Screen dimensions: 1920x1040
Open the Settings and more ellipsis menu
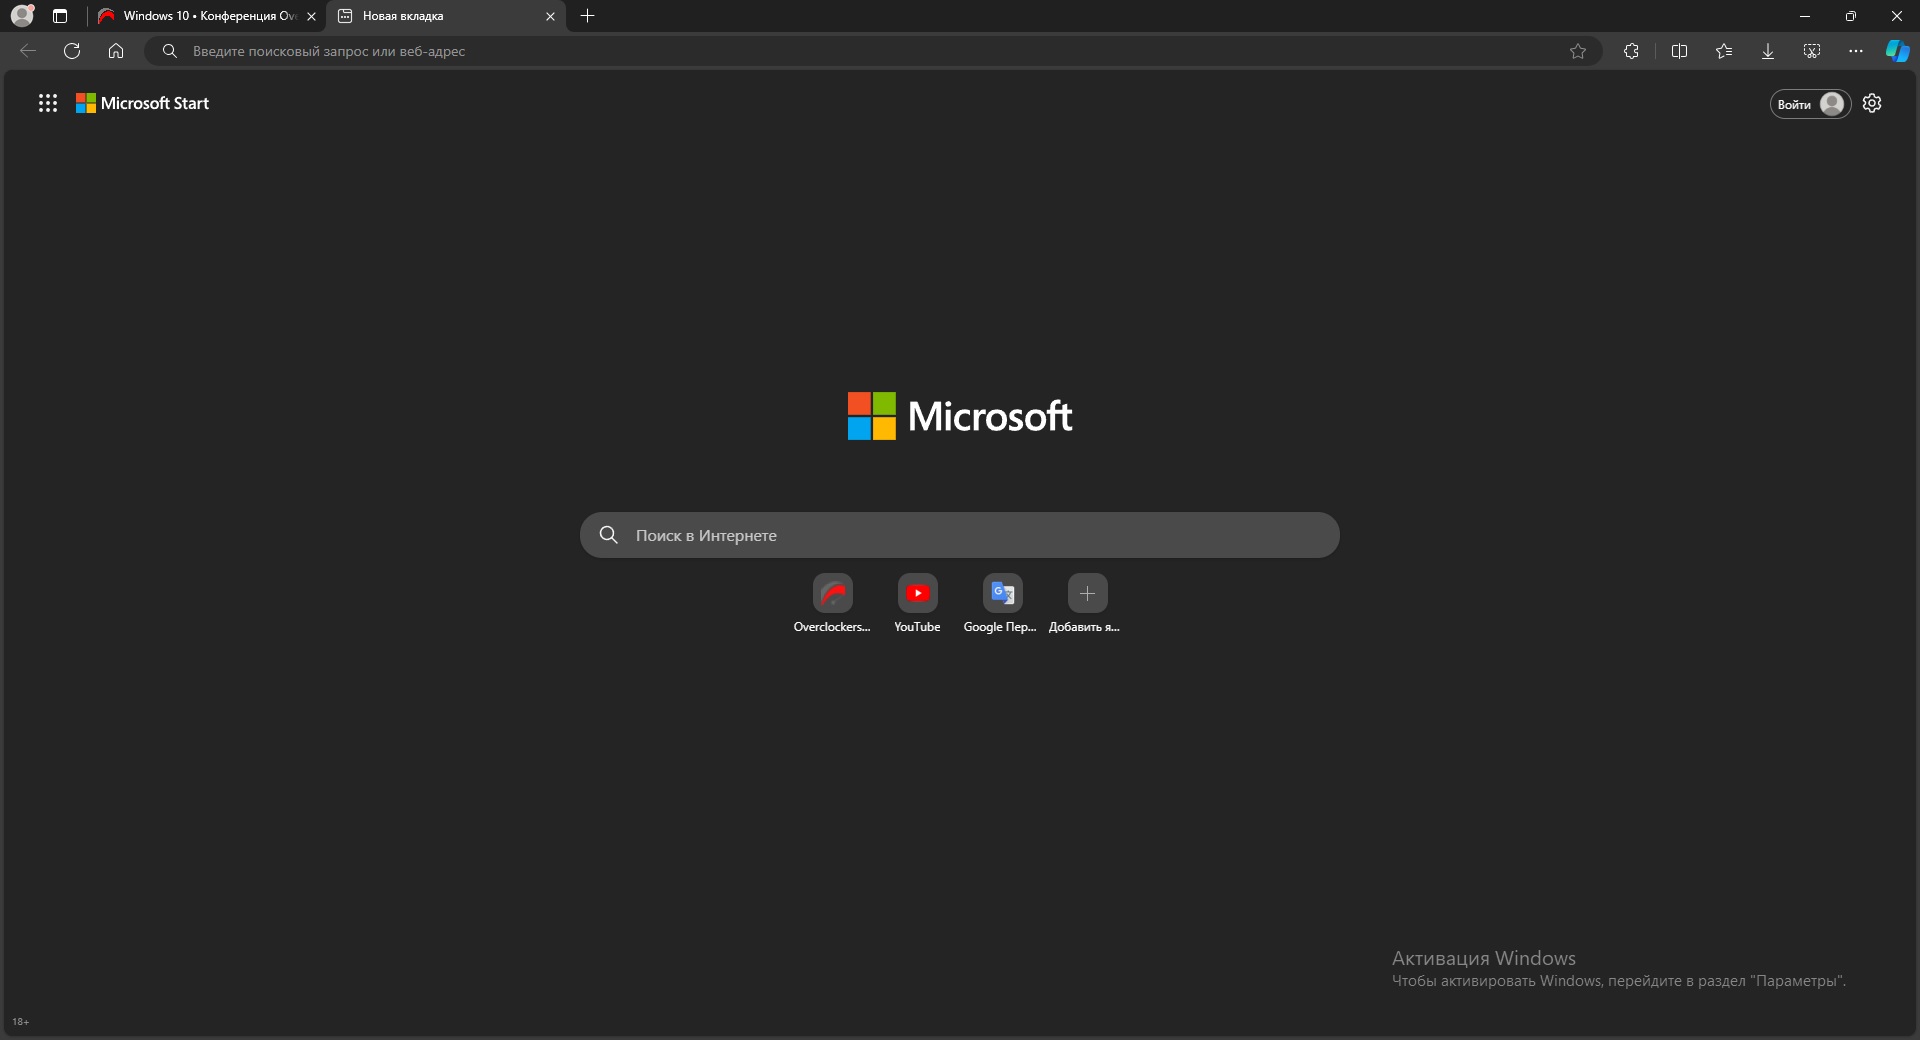pyautogui.click(x=1856, y=51)
